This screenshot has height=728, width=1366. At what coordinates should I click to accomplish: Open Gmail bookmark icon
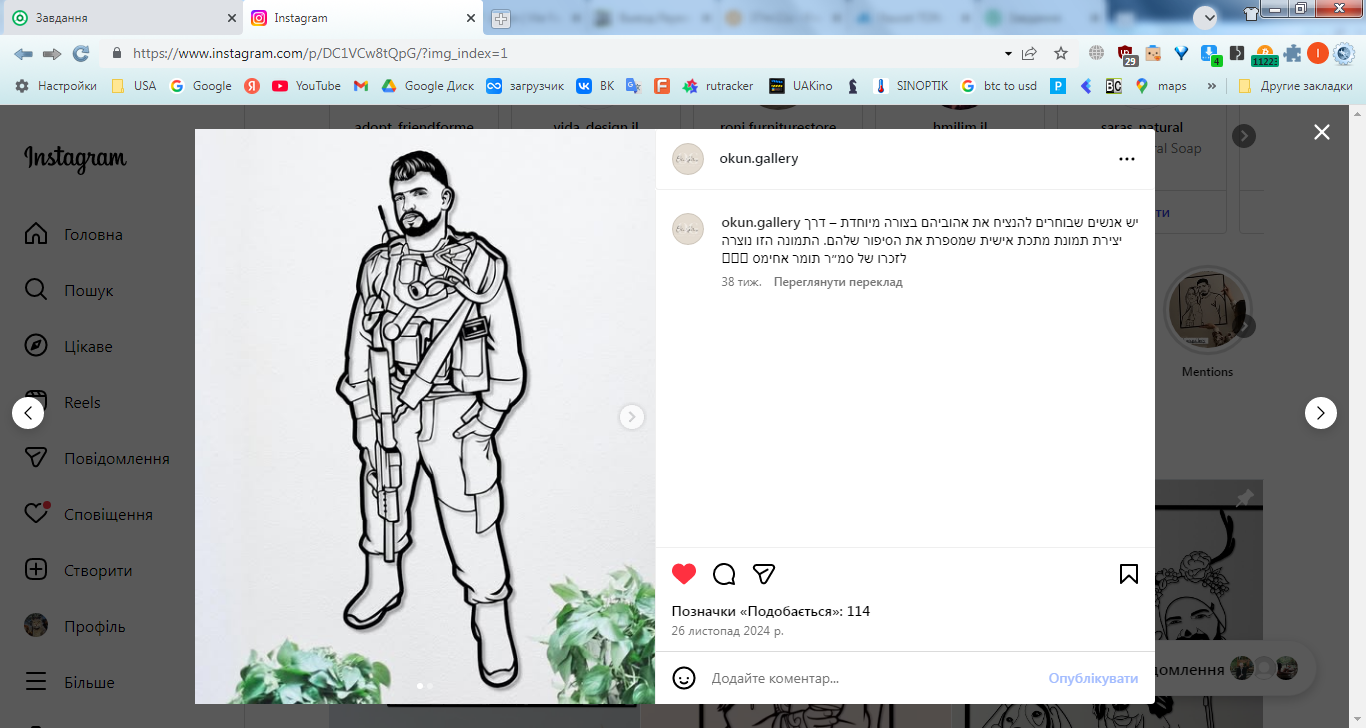(361, 86)
